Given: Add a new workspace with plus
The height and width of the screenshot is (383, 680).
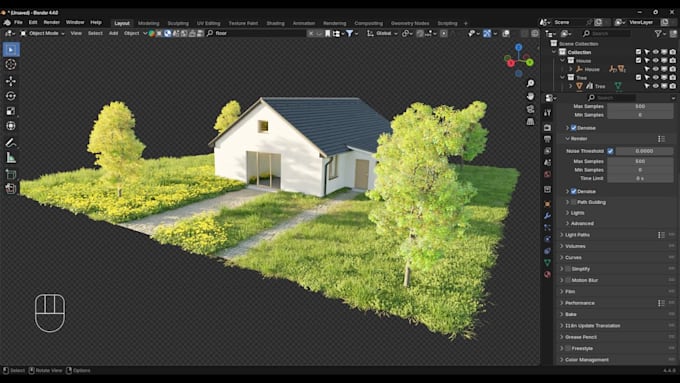Looking at the screenshot, I should (466, 23).
